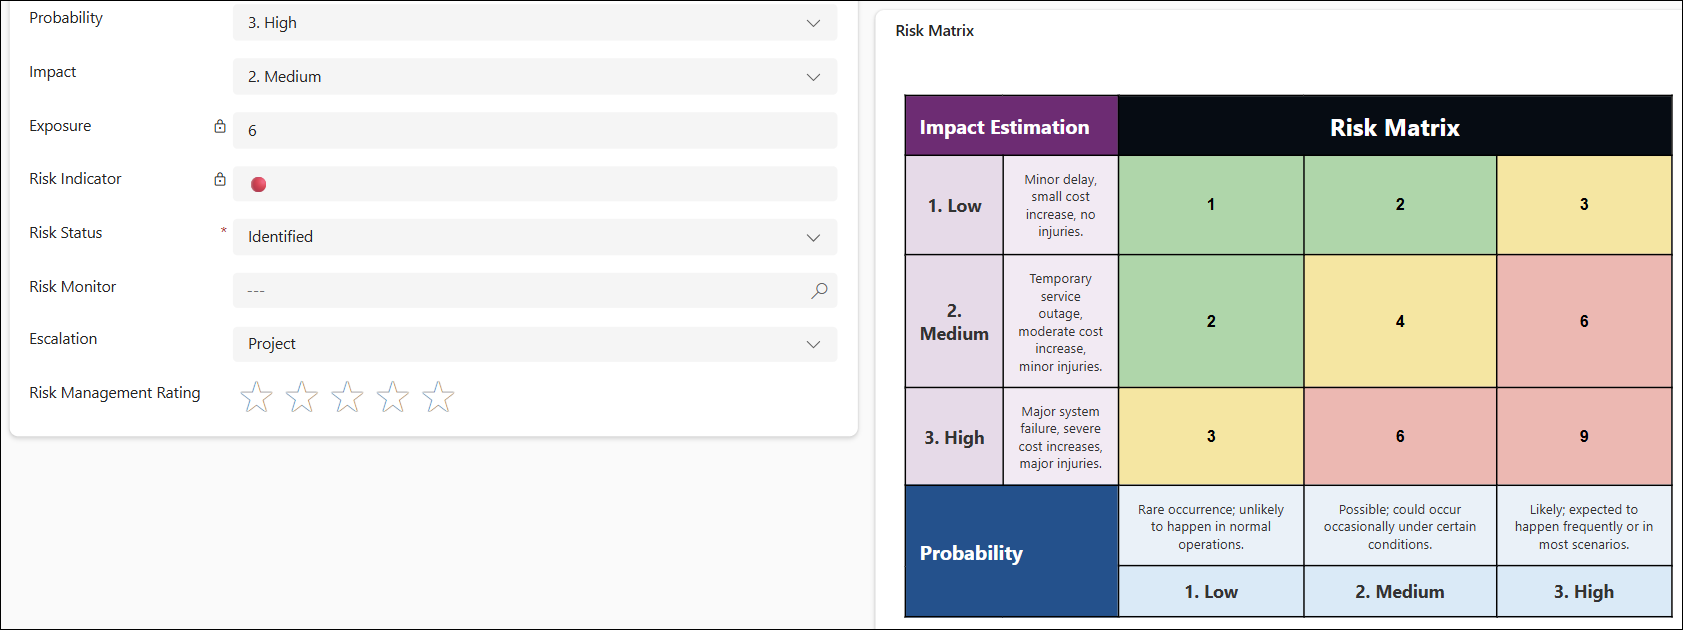Rate Risk Management with the first star
This screenshot has height=630, width=1683.
coord(256,397)
